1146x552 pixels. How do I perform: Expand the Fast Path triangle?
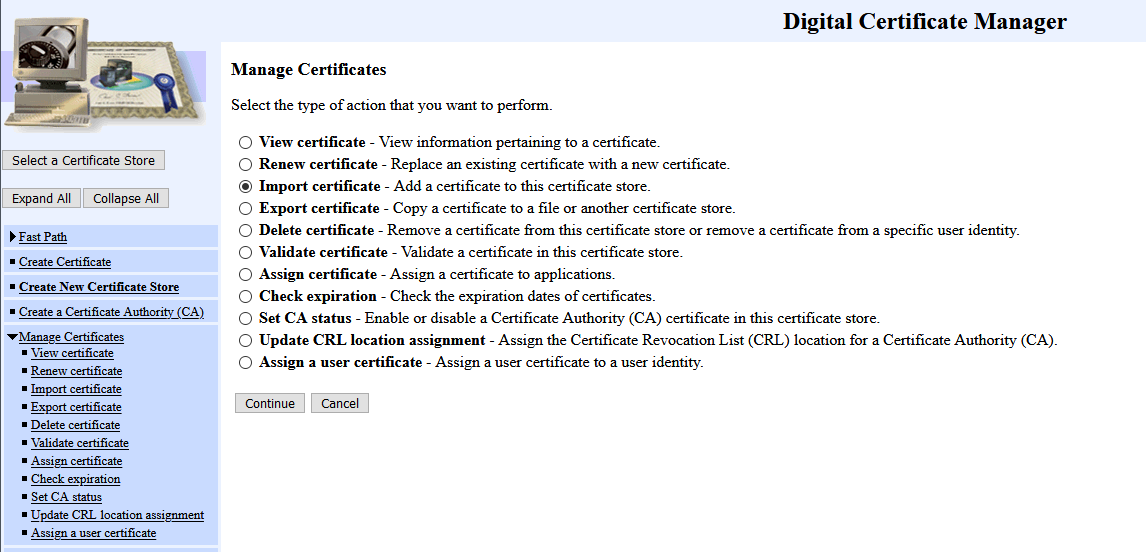coord(12,237)
